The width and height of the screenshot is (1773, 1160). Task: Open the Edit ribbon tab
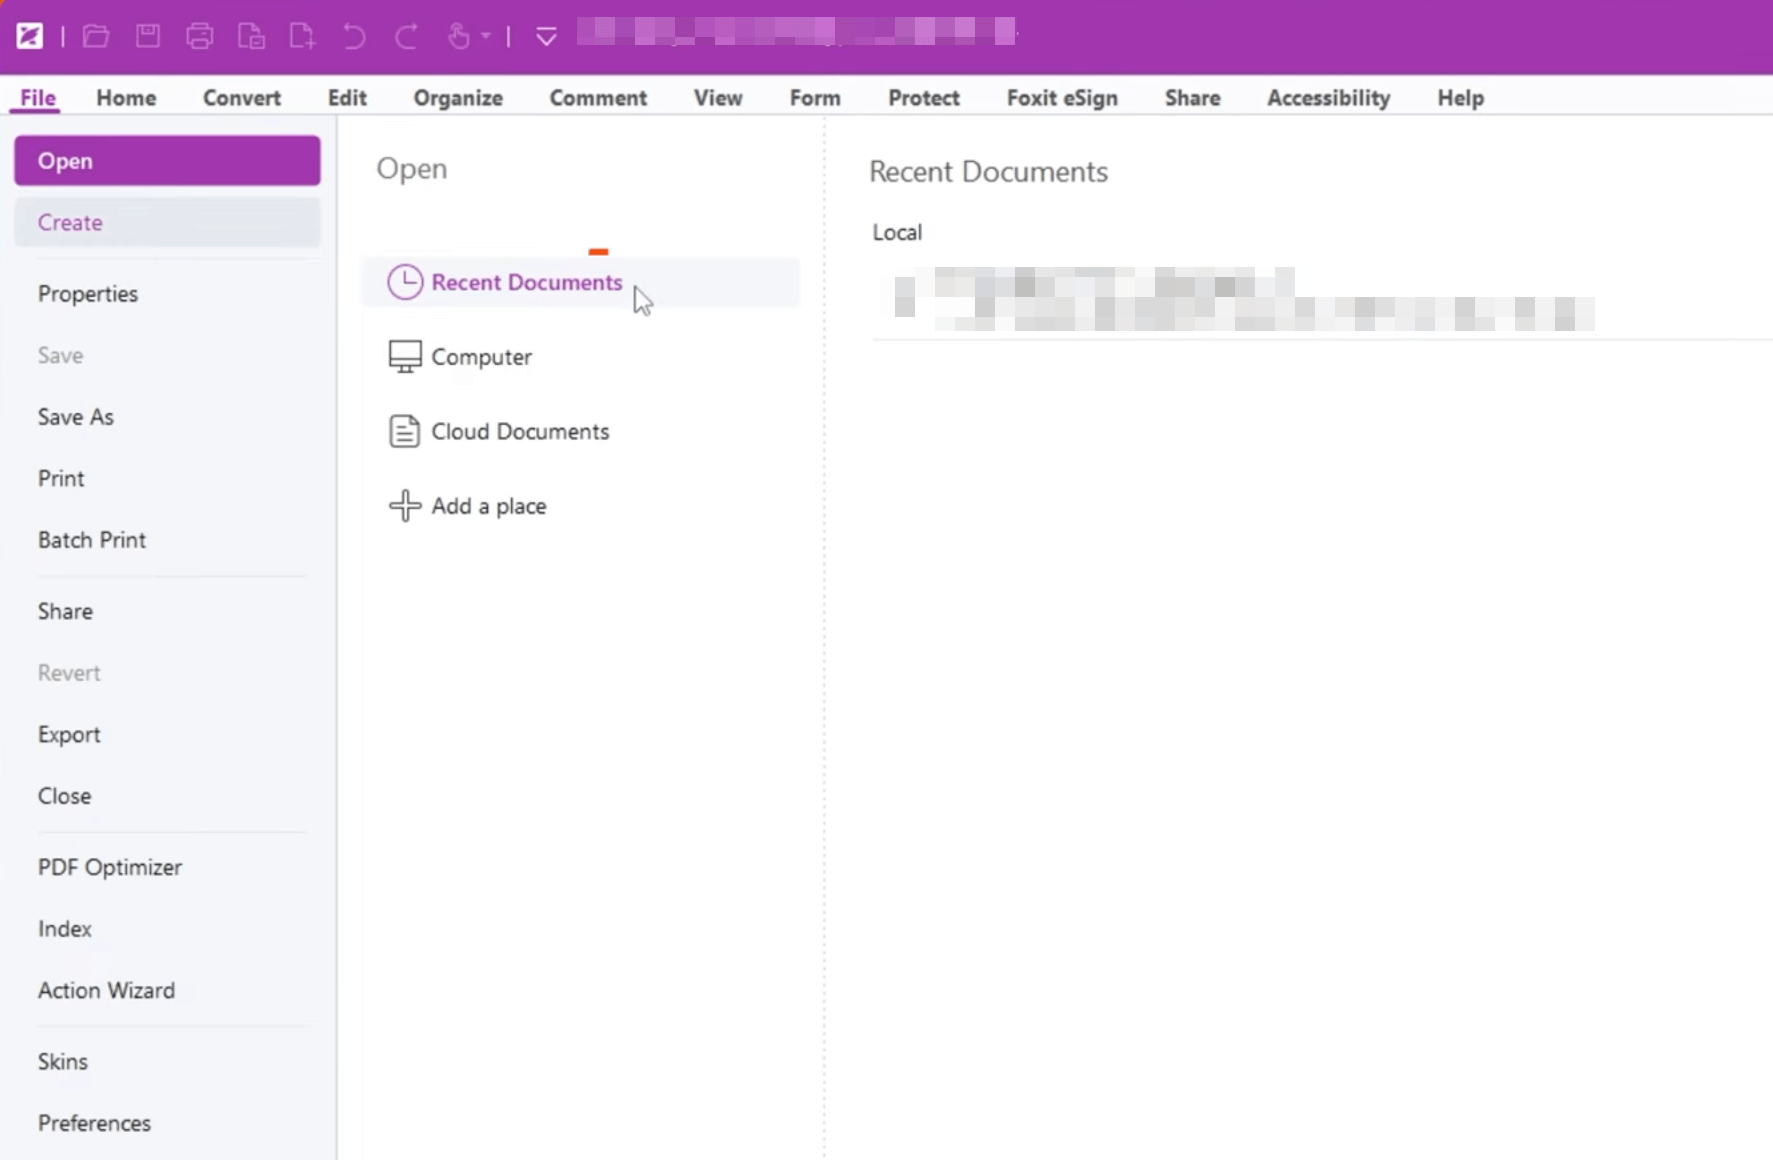pyautogui.click(x=347, y=98)
